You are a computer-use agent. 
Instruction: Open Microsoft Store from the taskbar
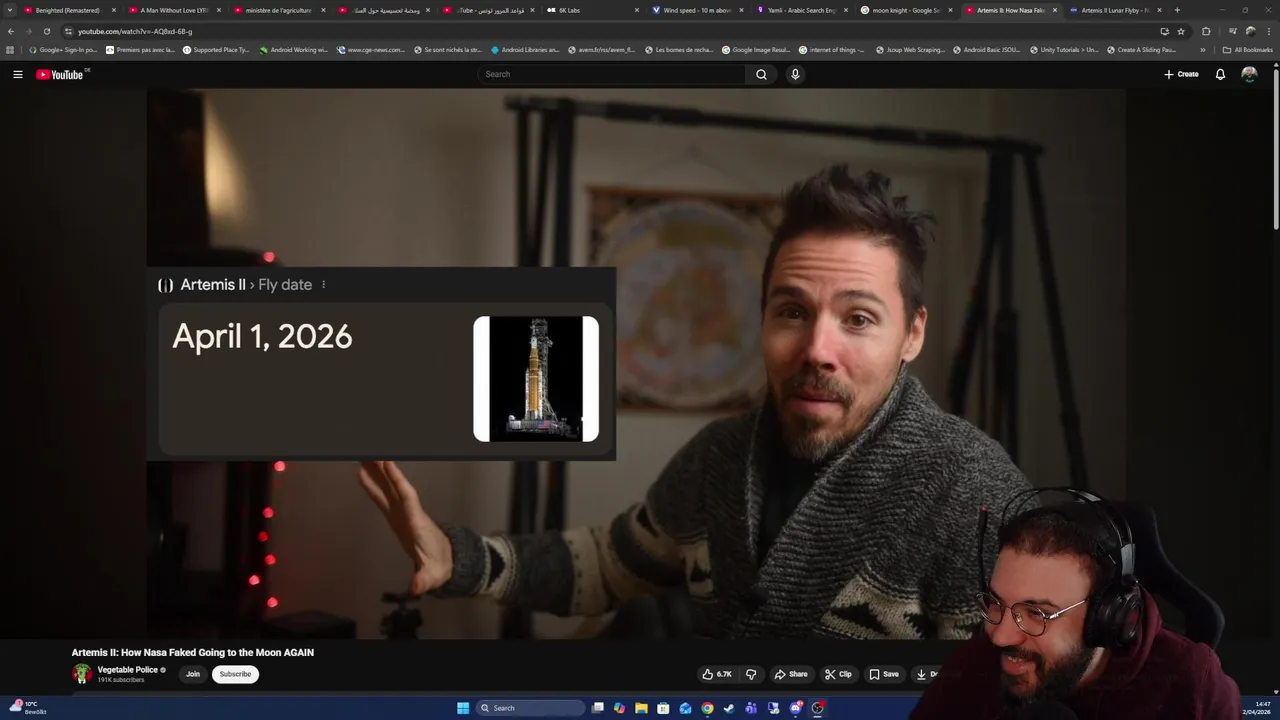pos(663,708)
